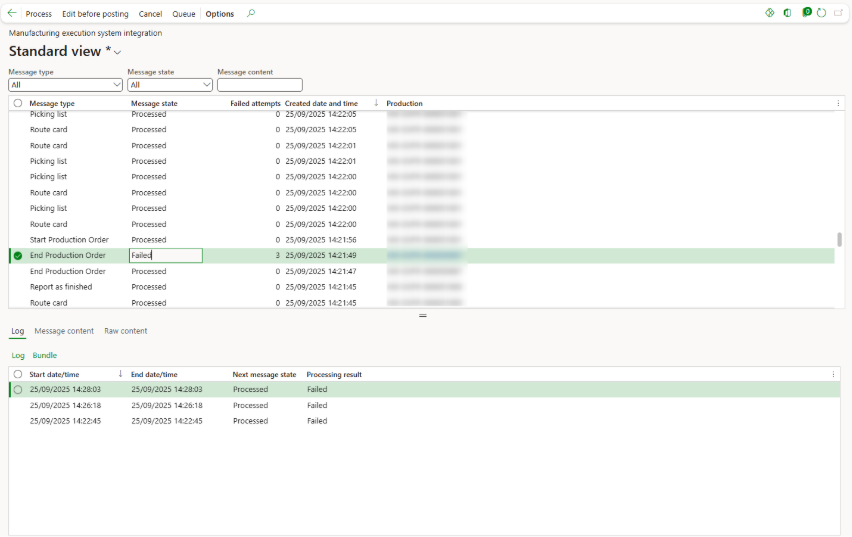Image resolution: width=852 pixels, height=537 pixels.
Task: Open page in new window icon
Action: coord(838,13)
